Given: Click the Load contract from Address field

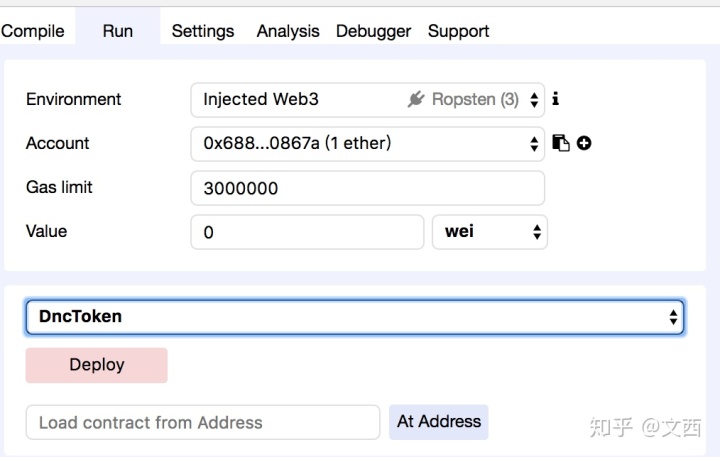Looking at the screenshot, I should tap(203, 422).
